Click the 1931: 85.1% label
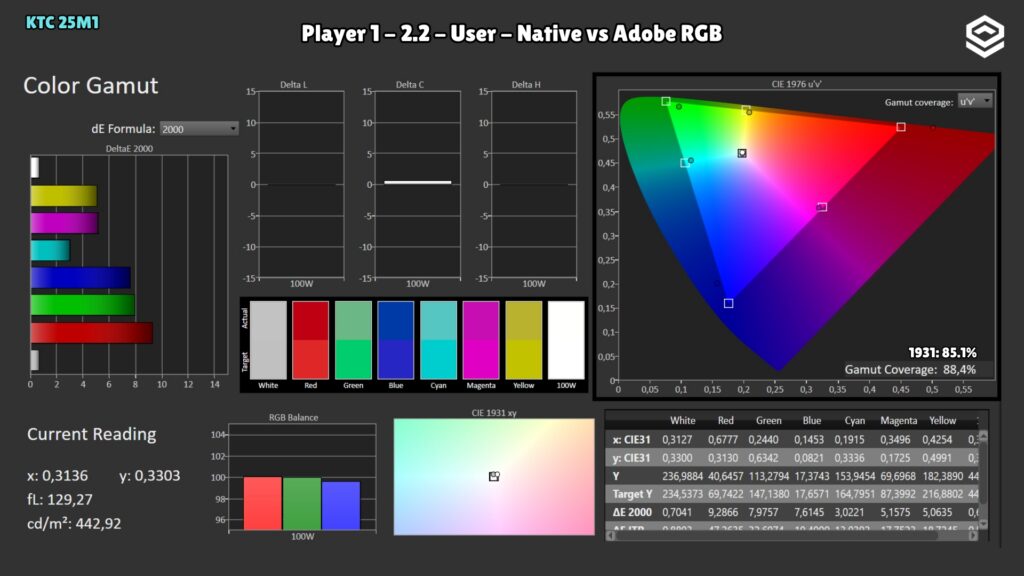The width and height of the screenshot is (1024, 576). tap(942, 352)
